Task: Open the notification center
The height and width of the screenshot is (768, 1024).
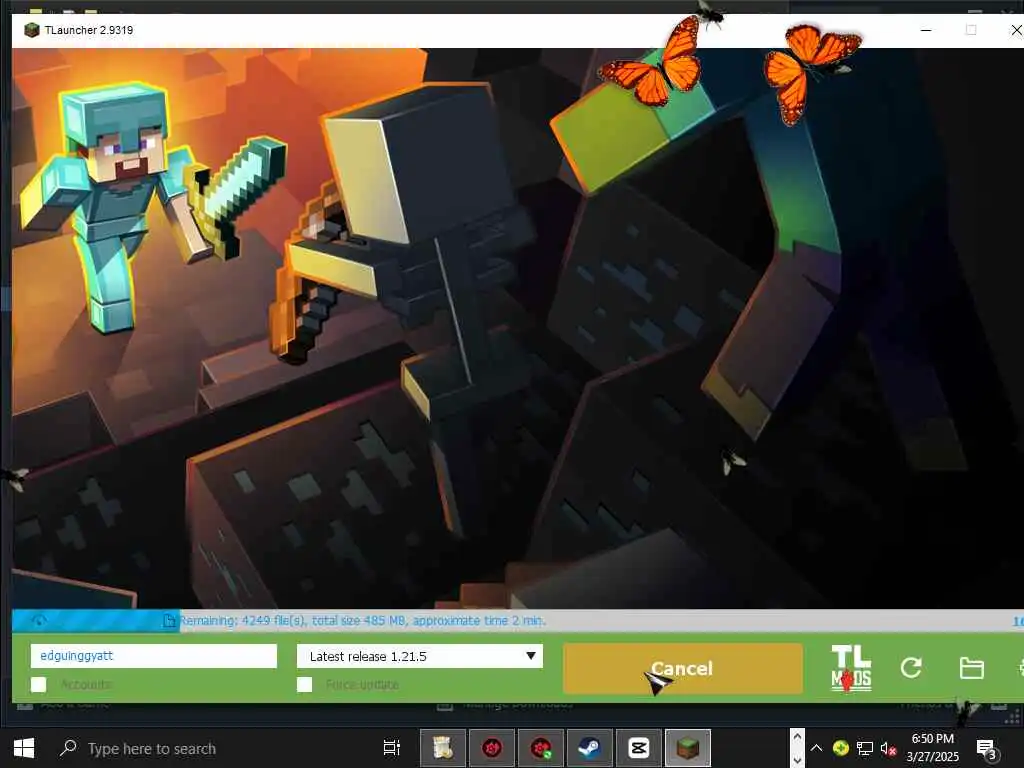Action: point(986,749)
